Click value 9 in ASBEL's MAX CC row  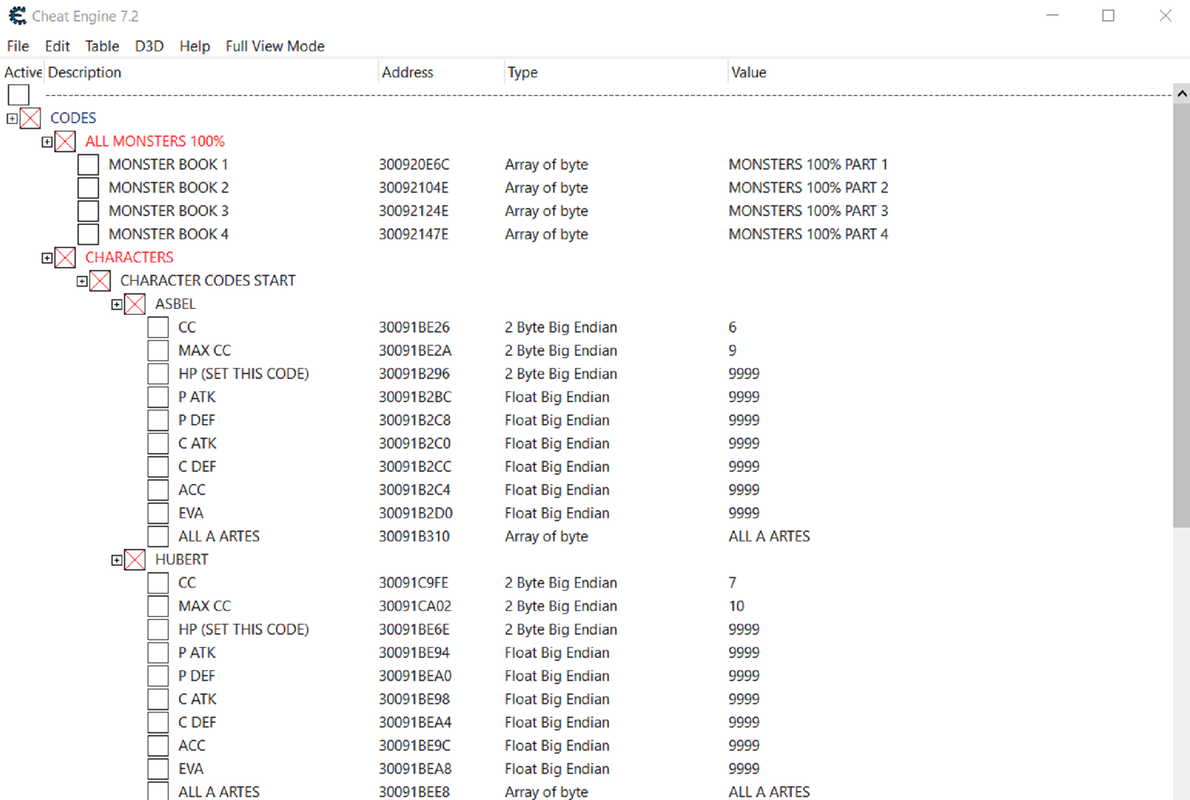click(732, 351)
